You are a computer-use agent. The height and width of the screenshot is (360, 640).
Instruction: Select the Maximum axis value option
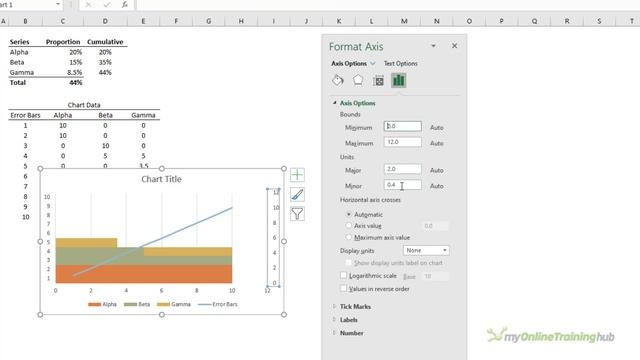click(349, 237)
